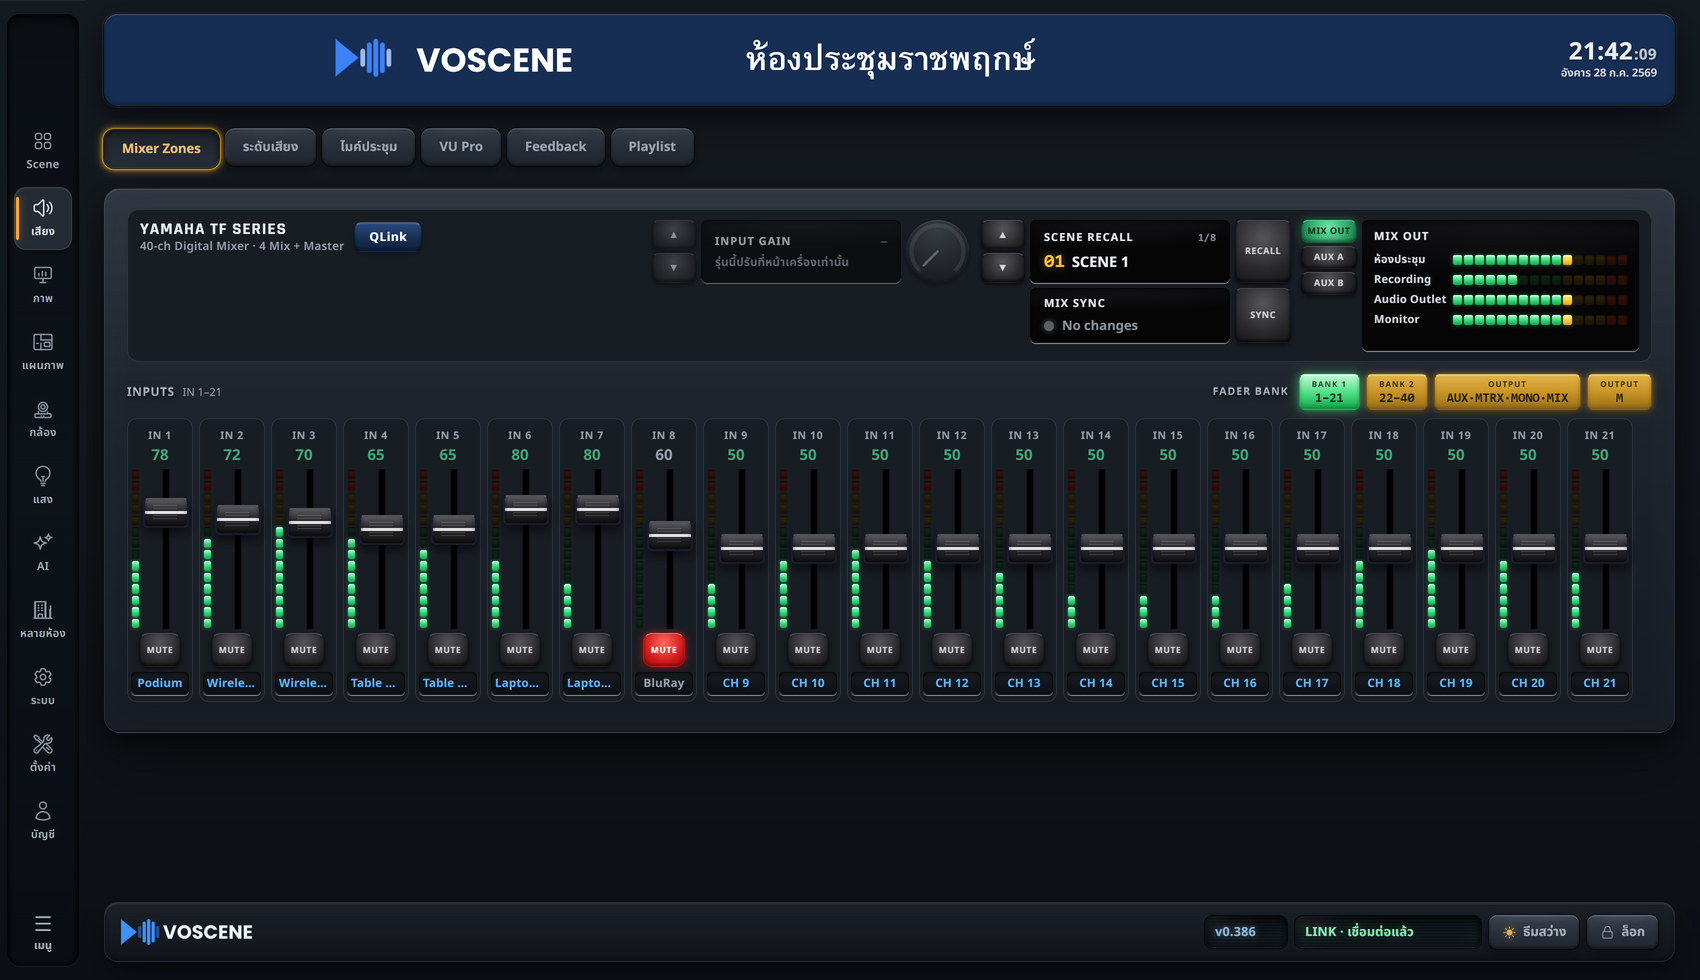
Task: Click the QLink button
Action: click(388, 237)
